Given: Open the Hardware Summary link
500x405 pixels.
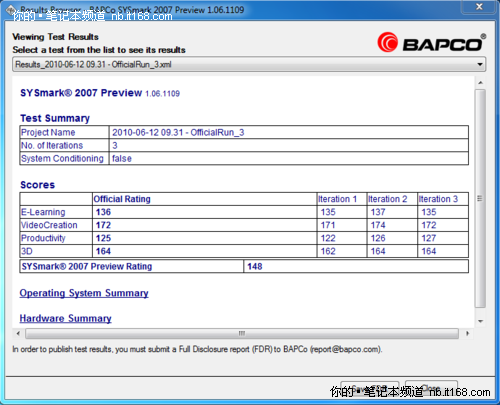Looking at the screenshot, I should tap(65, 318).
